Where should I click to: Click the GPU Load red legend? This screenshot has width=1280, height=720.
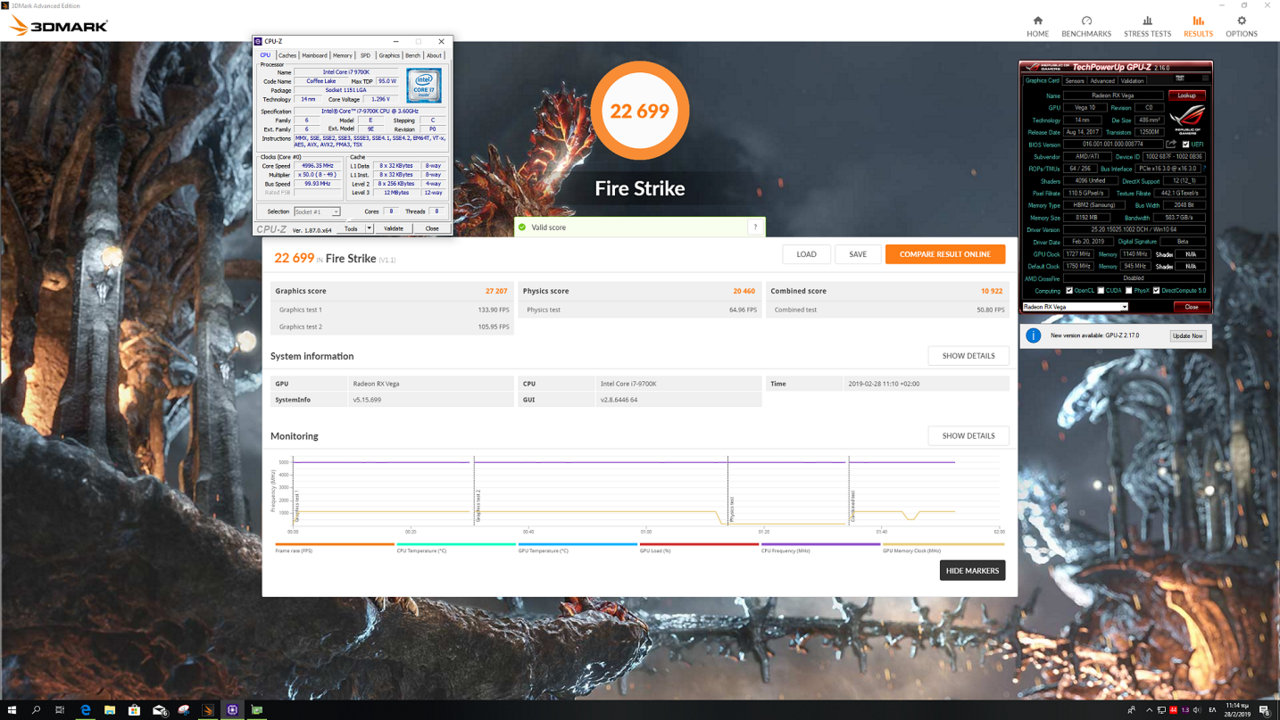(699, 548)
